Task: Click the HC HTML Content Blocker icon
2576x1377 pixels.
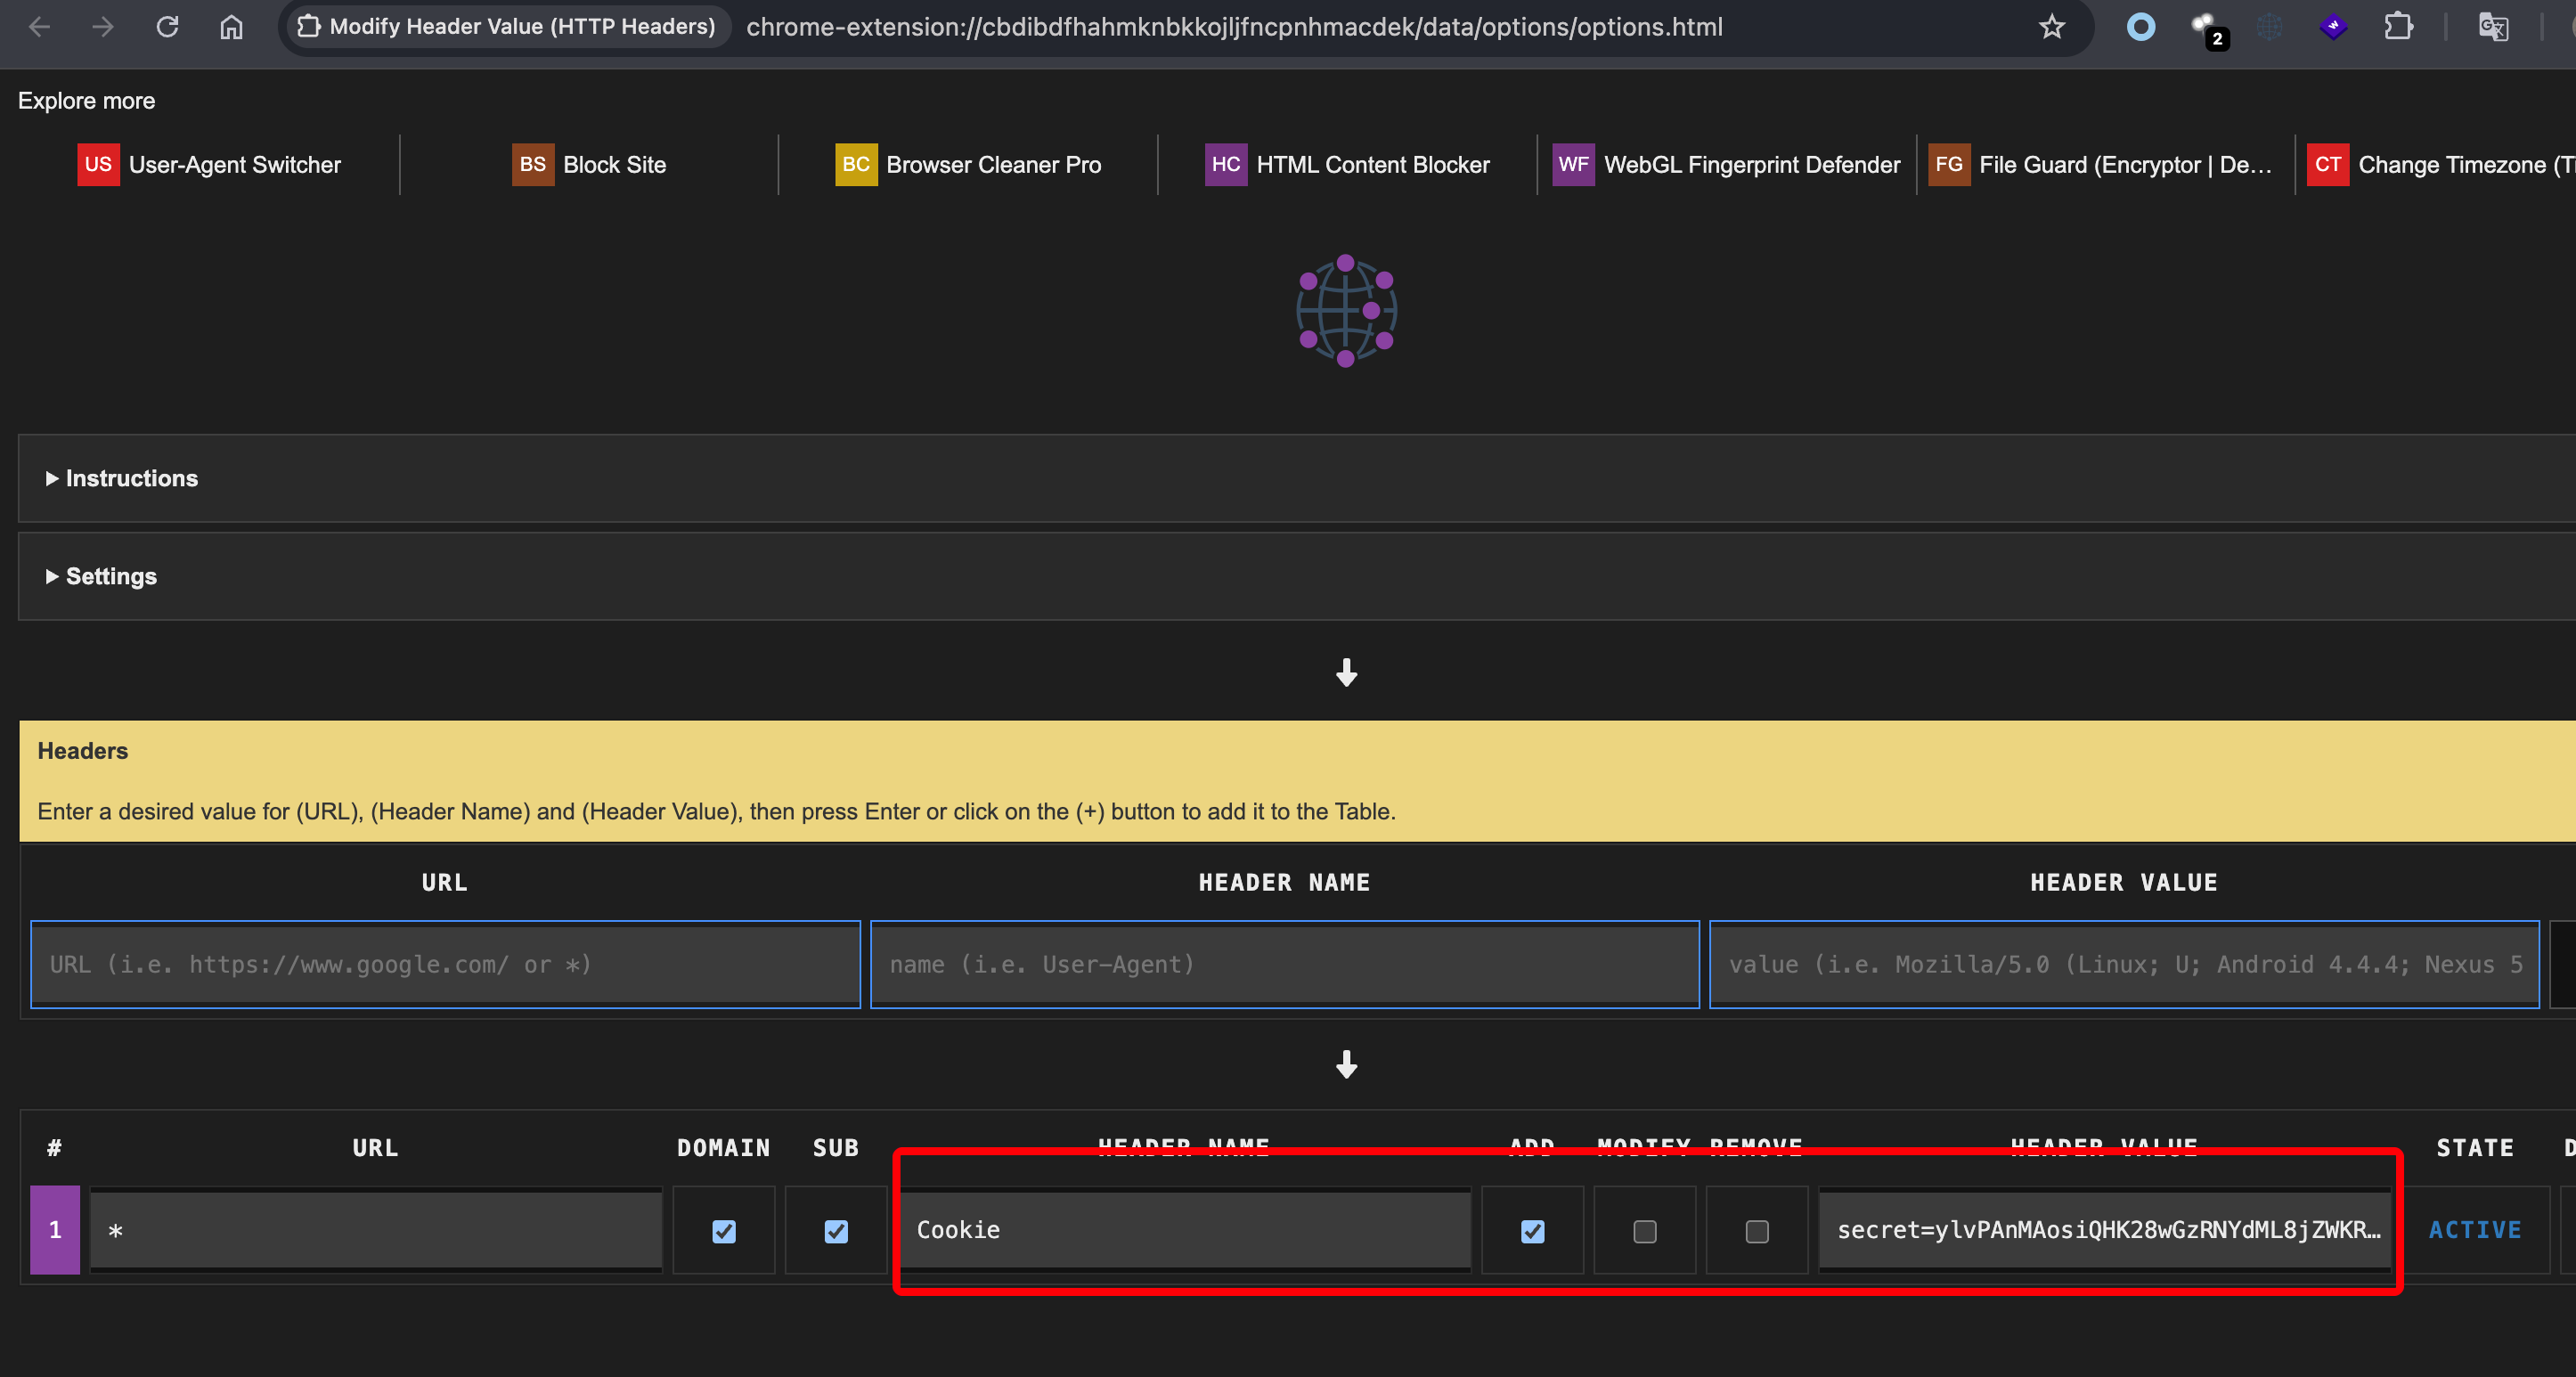Action: pos(1225,165)
